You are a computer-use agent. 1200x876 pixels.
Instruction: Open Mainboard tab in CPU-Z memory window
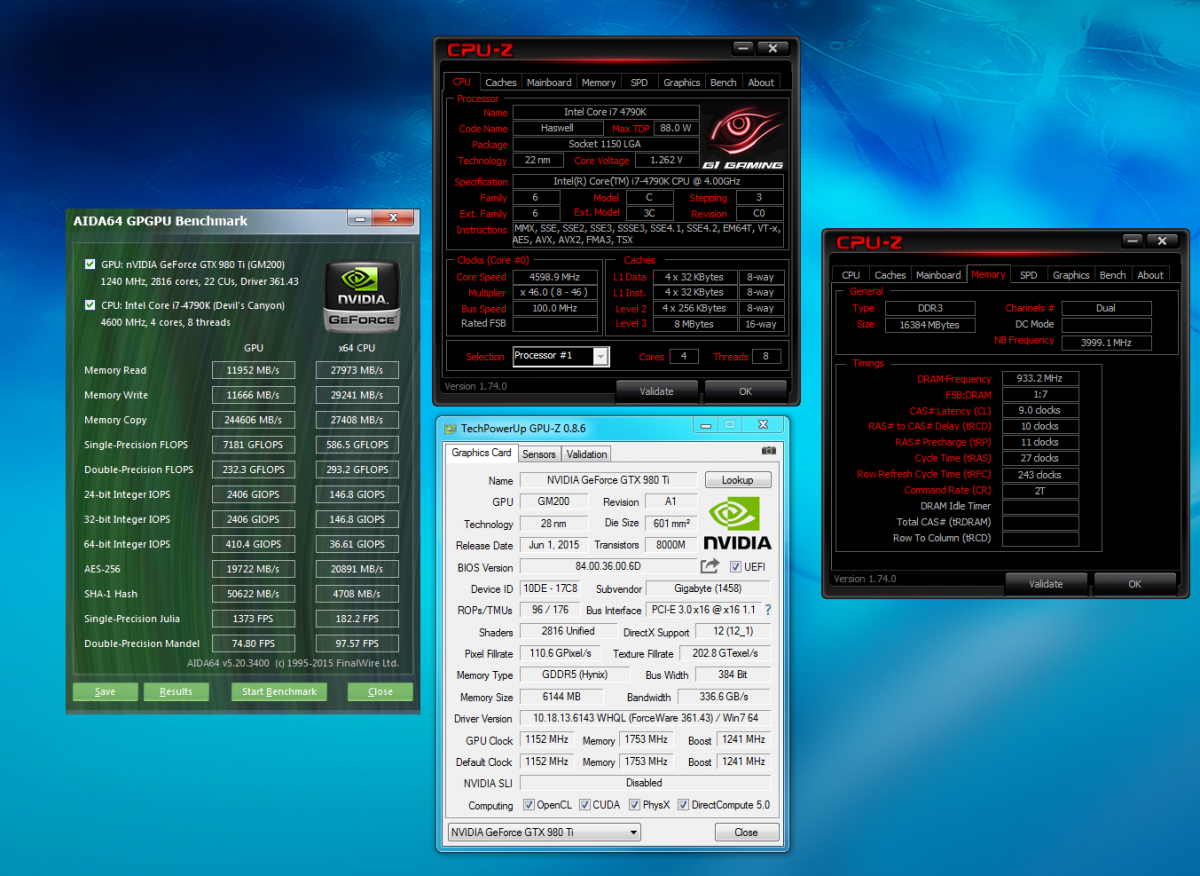point(939,275)
